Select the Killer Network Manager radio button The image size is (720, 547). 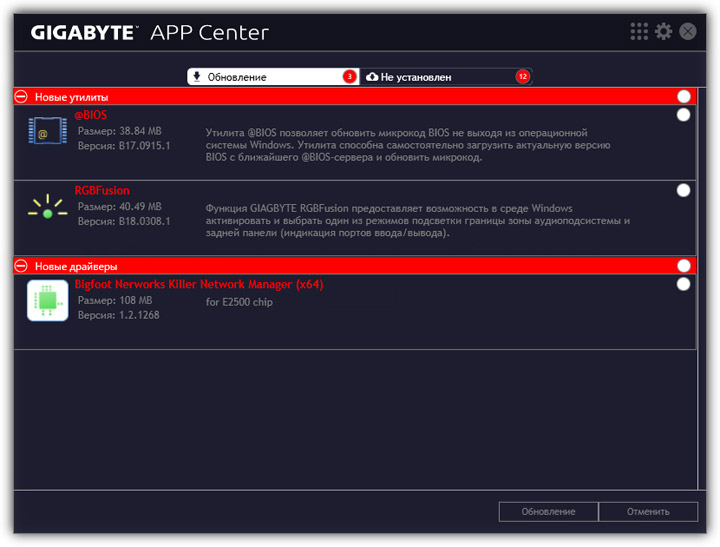pyautogui.click(x=683, y=284)
